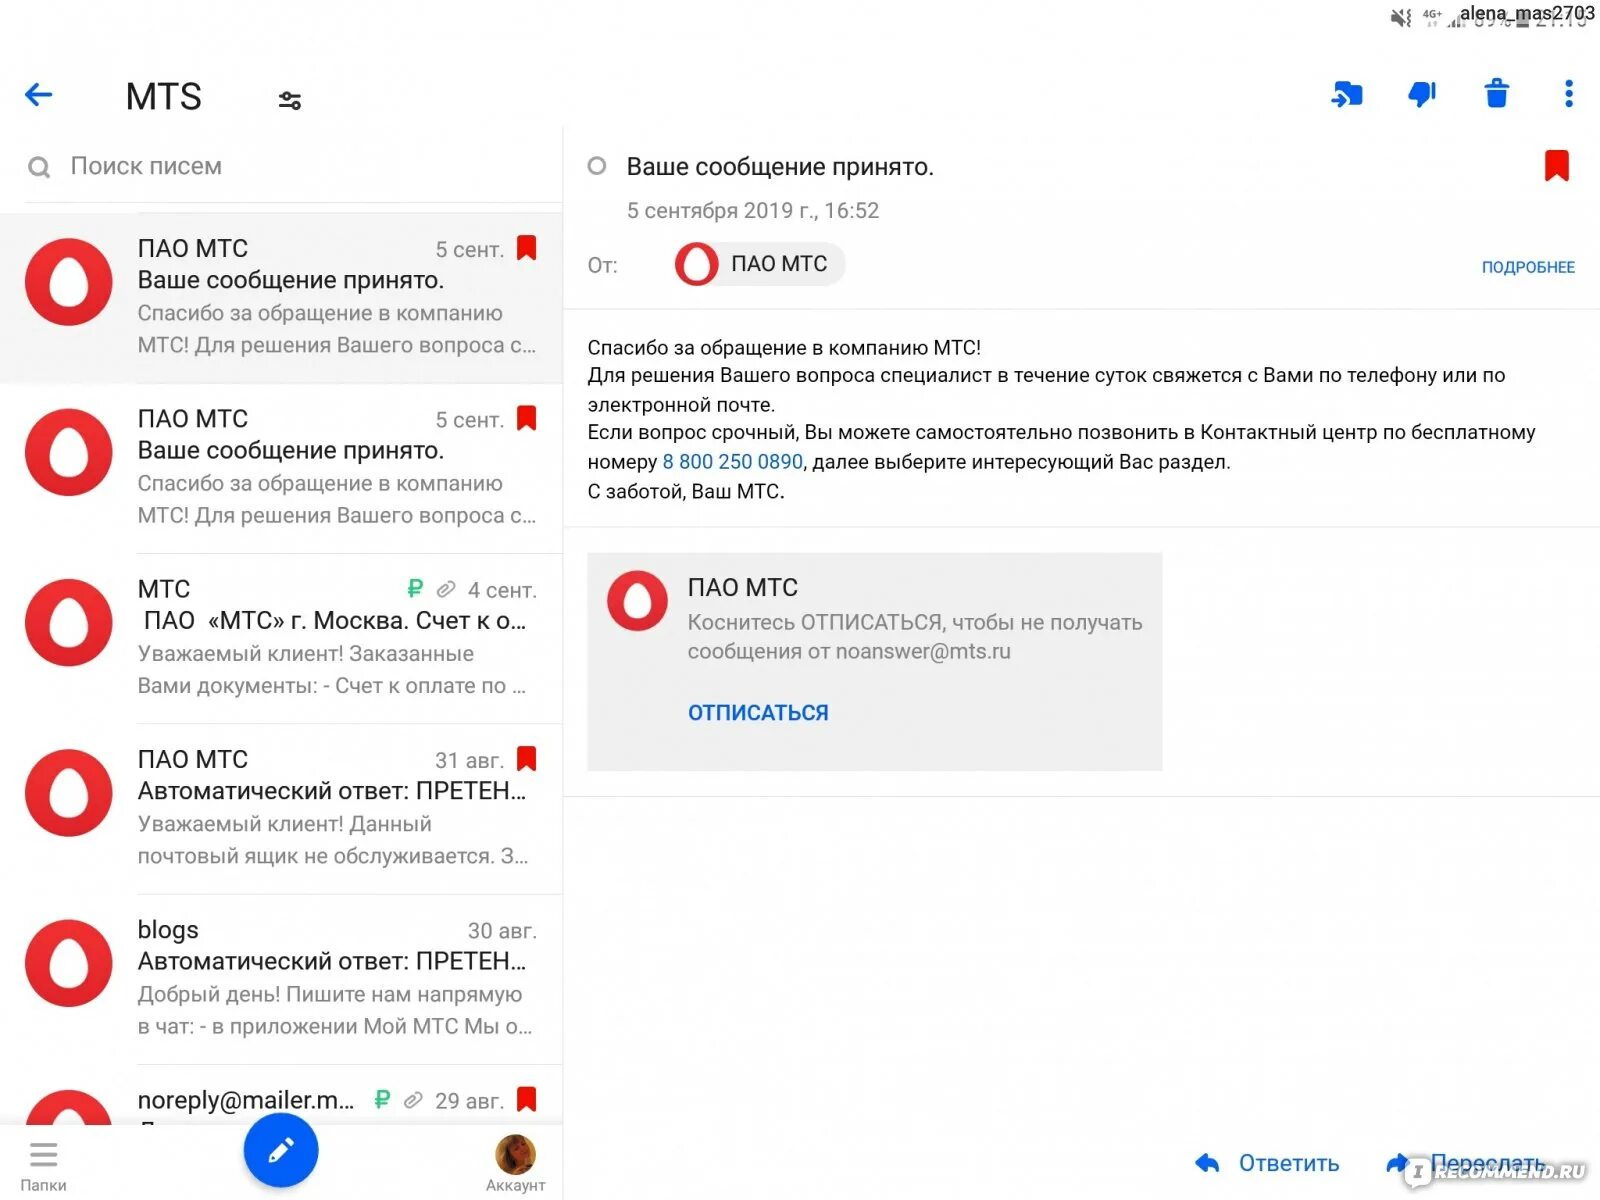This screenshot has width=1600, height=1200.
Task: Select the avatar of the 4 сент. МТС email
Action: (69, 623)
